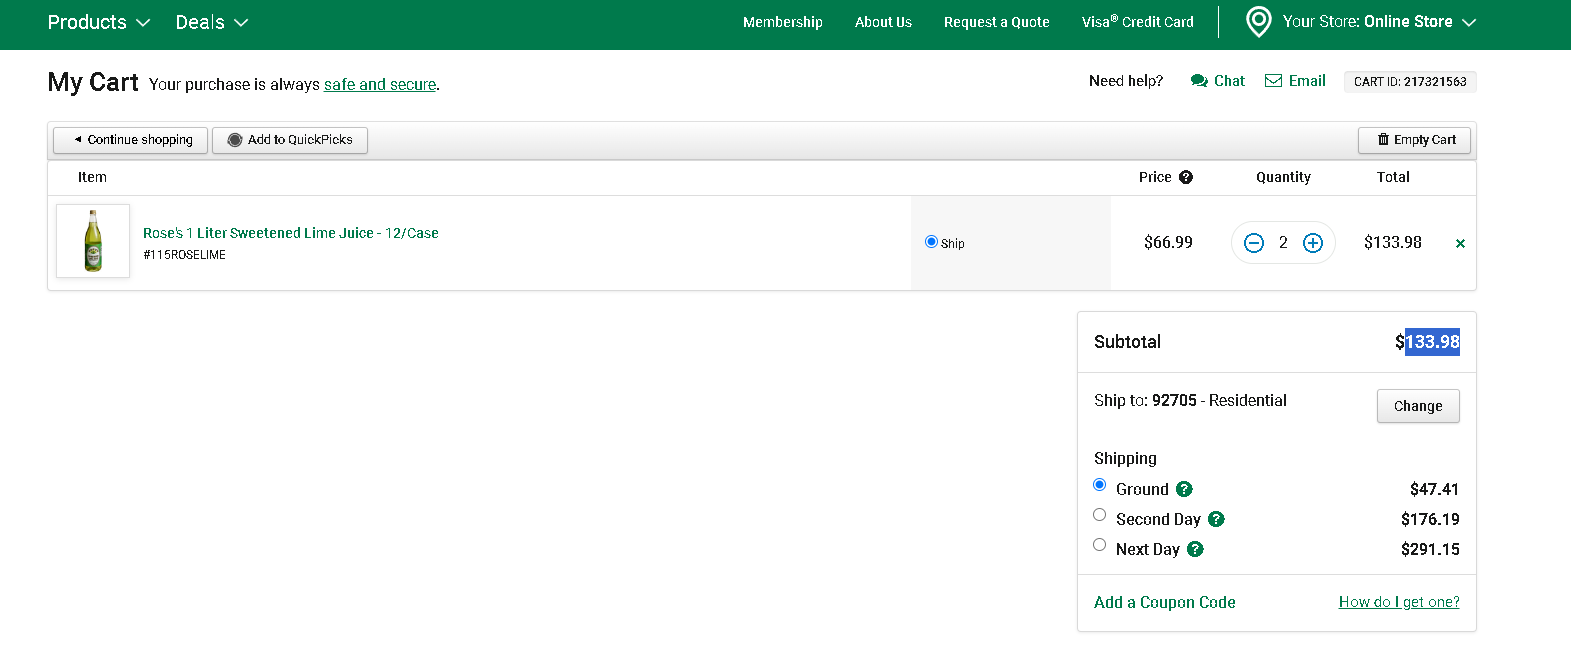Go to About Us
Viewport: 1571px width, 658px height.
(x=883, y=22)
